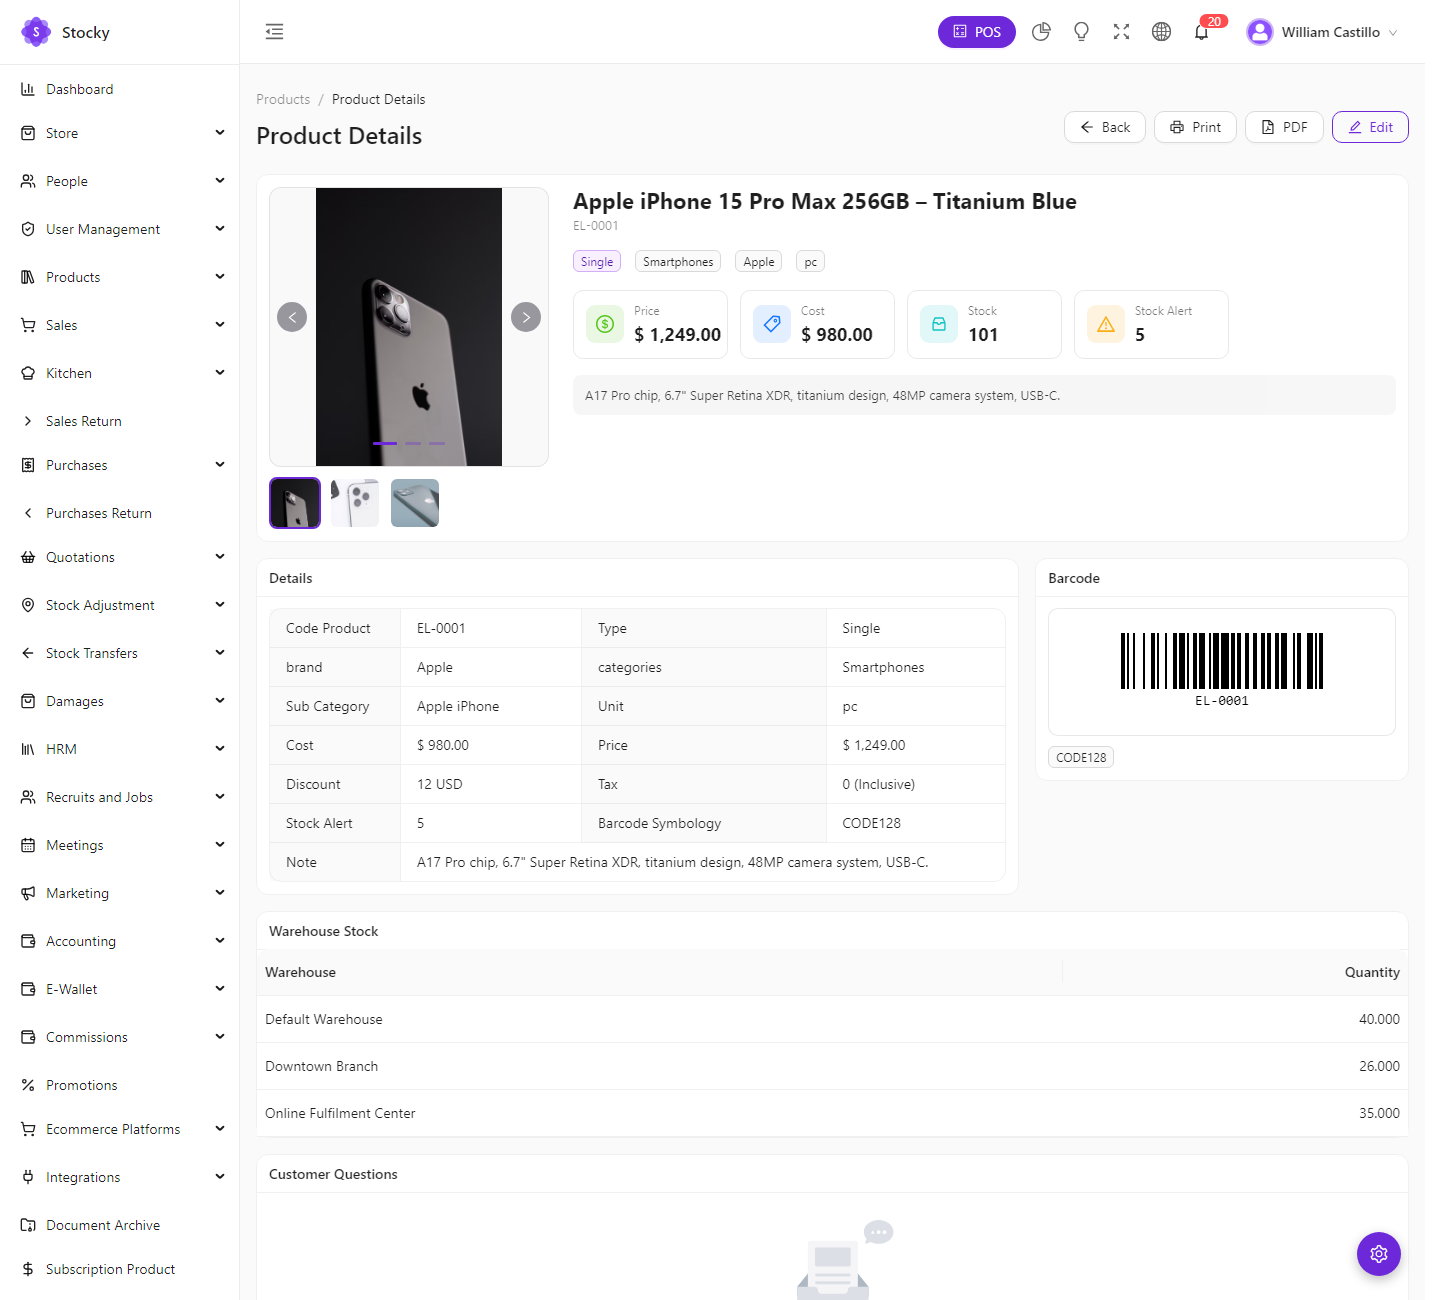Expand the People sidebar section
Screen dimensions: 1440x1300
click(x=120, y=181)
